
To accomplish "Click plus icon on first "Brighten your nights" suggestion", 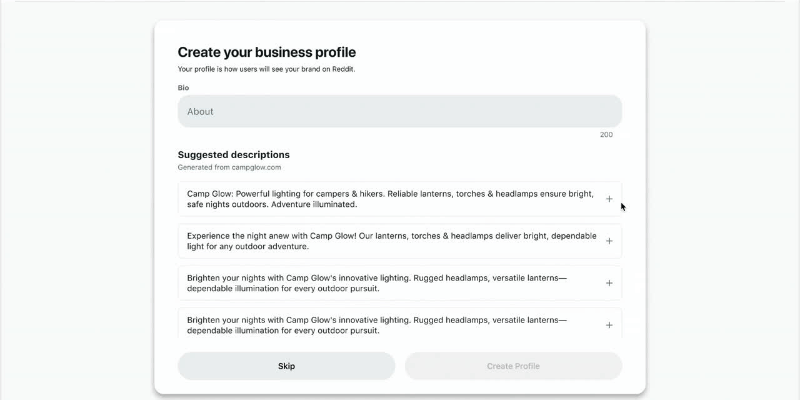I will pos(609,283).
